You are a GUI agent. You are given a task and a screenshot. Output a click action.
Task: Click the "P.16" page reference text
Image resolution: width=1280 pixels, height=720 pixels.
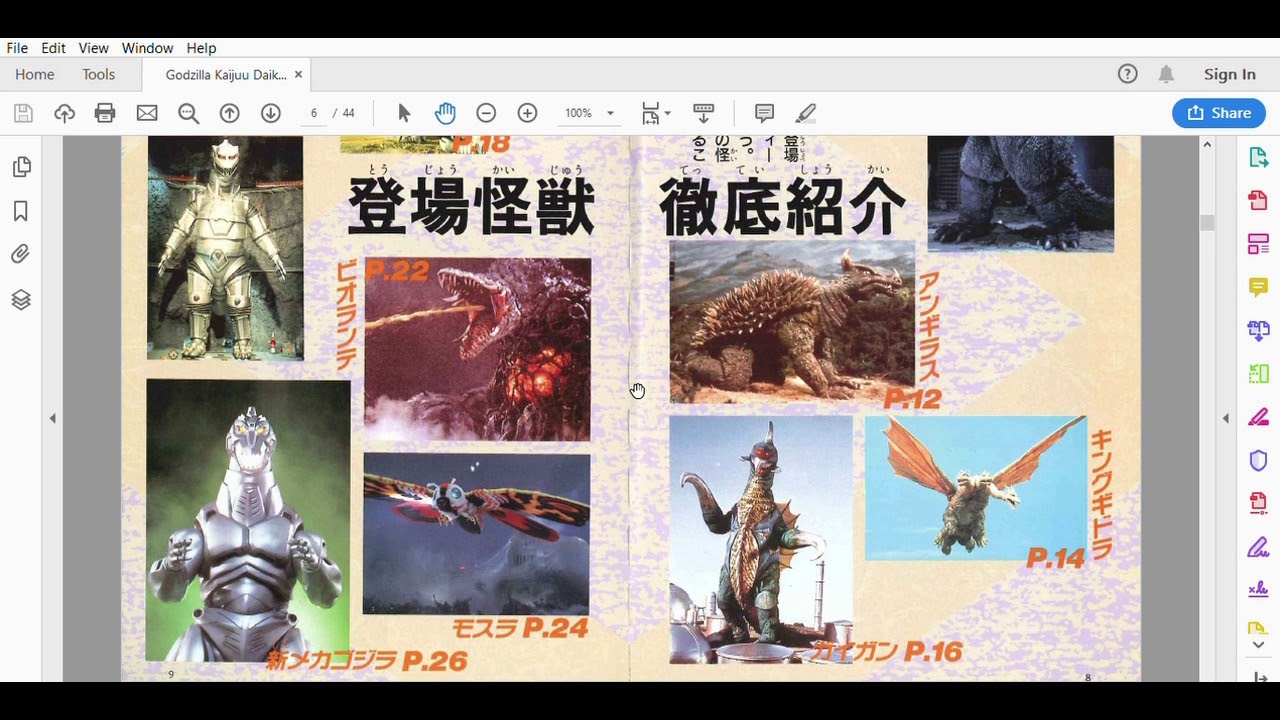pos(933,652)
